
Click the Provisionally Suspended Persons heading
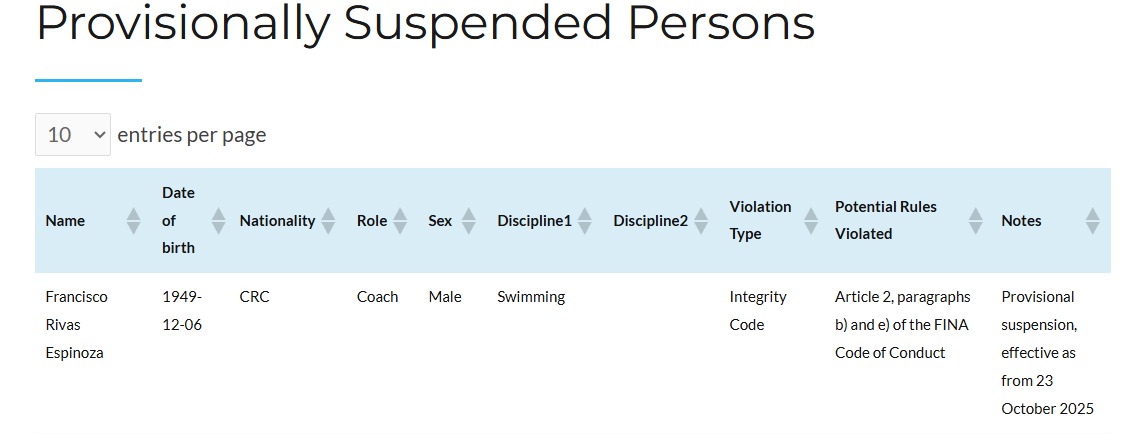pos(425,24)
